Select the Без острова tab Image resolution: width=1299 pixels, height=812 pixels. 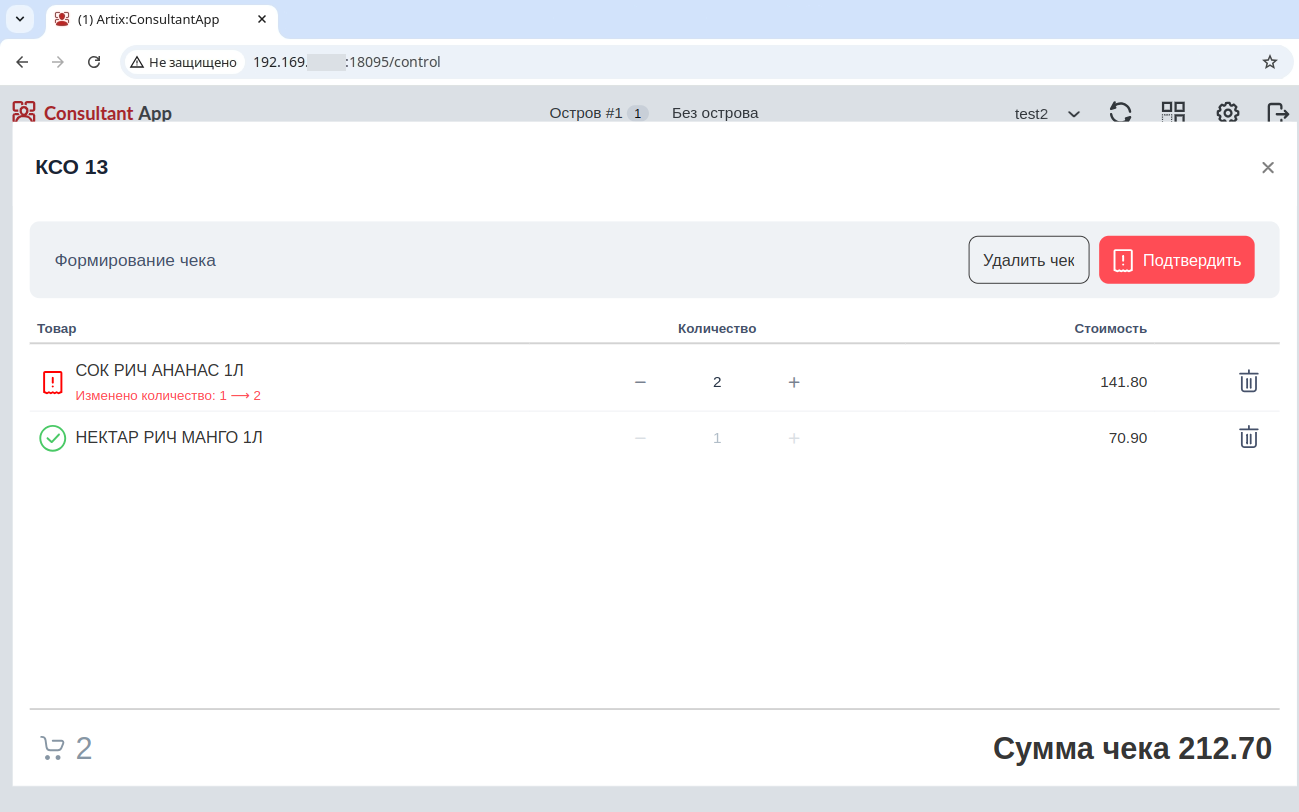pyautogui.click(x=714, y=113)
